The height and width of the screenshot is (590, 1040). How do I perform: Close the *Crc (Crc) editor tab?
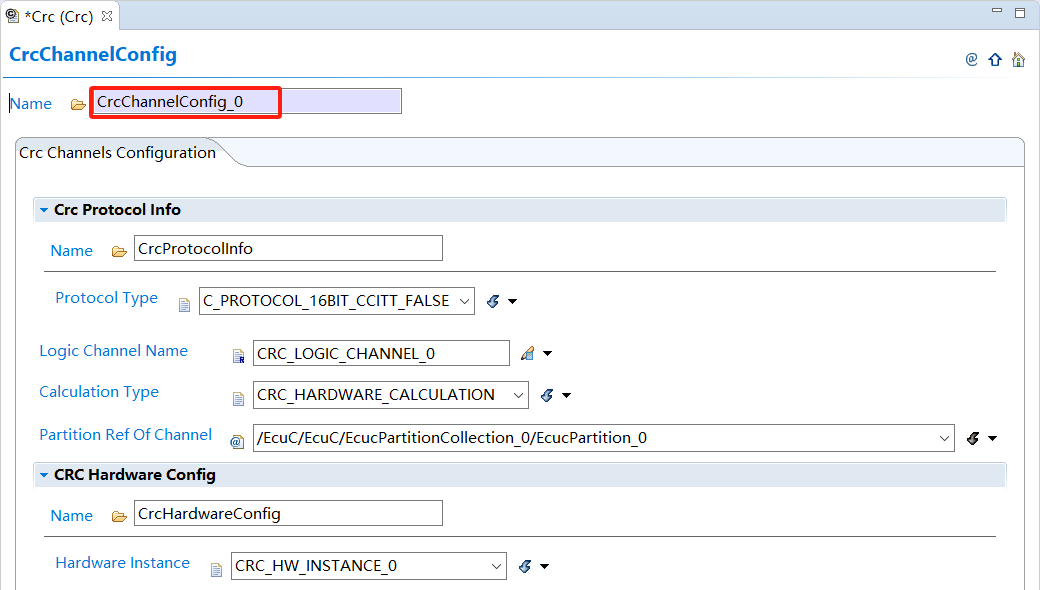[x=107, y=17]
